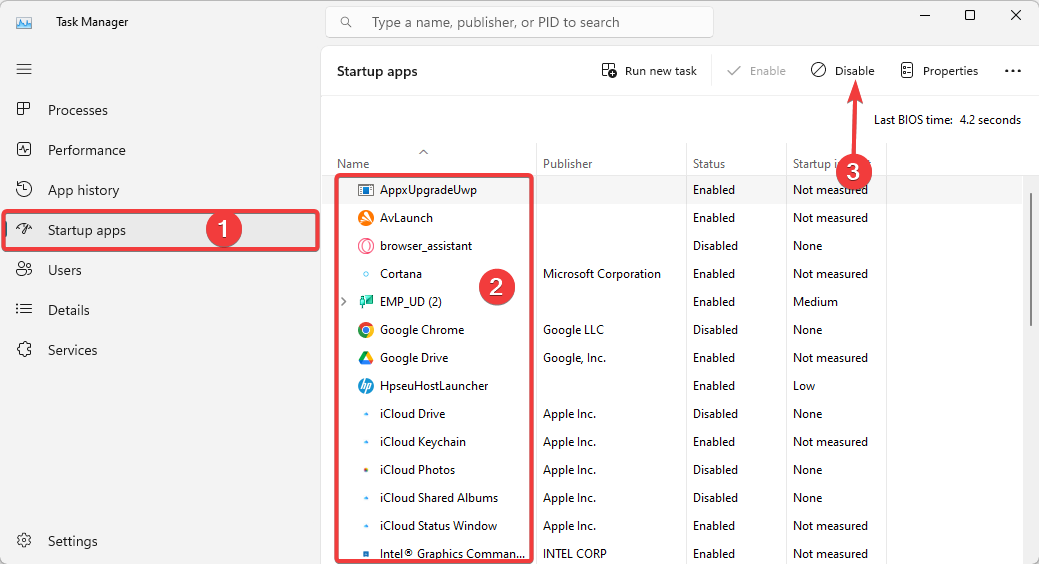Select the AvLaunch row
1039x564 pixels.
point(671,218)
